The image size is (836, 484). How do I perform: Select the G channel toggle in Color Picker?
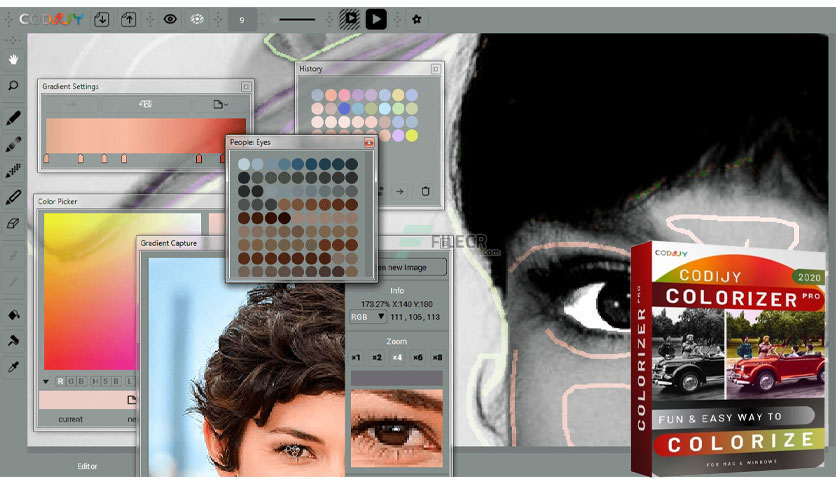point(71,382)
